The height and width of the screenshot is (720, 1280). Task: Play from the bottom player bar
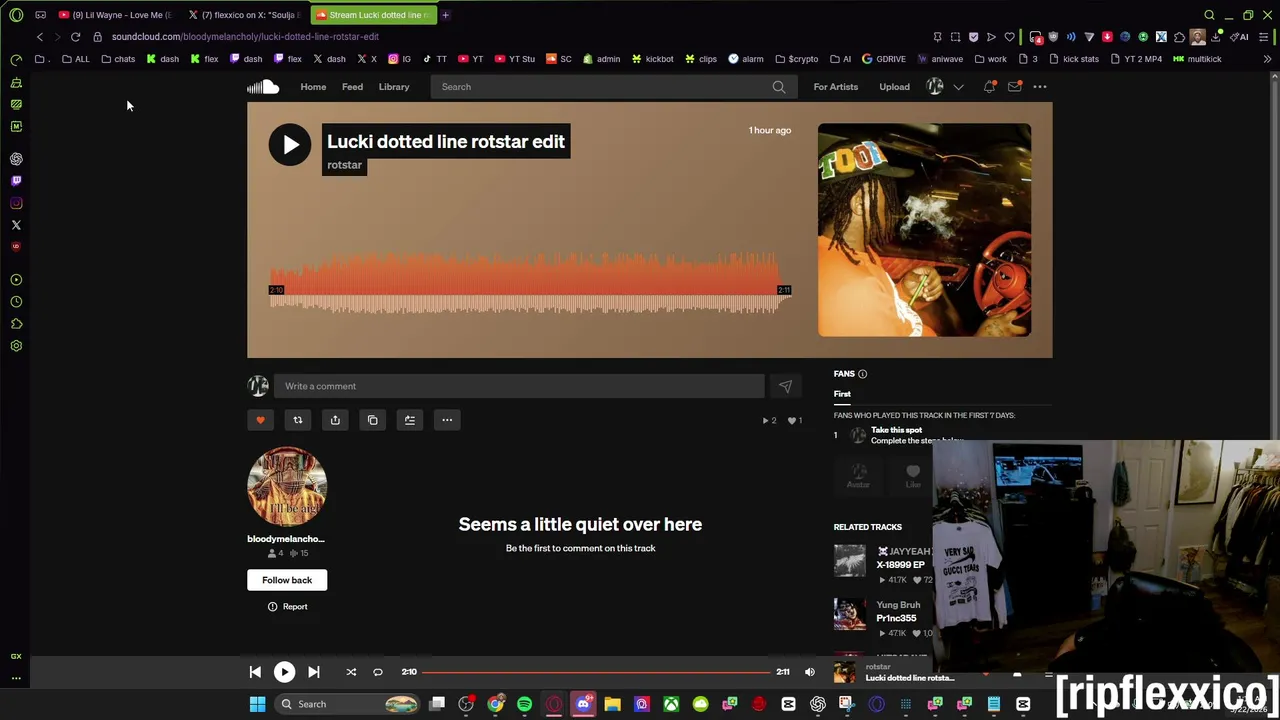[x=284, y=672]
